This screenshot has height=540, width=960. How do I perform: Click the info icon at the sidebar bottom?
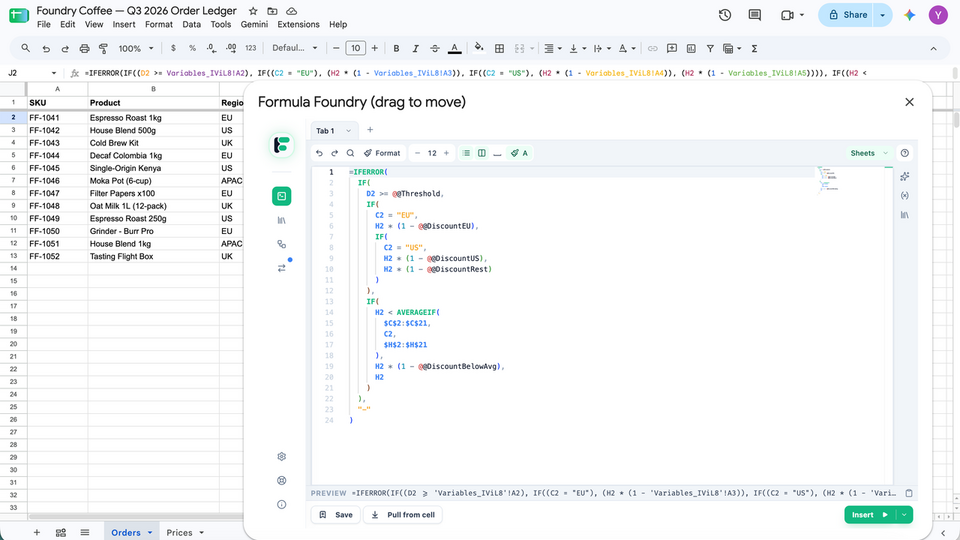pyautogui.click(x=282, y=504)
